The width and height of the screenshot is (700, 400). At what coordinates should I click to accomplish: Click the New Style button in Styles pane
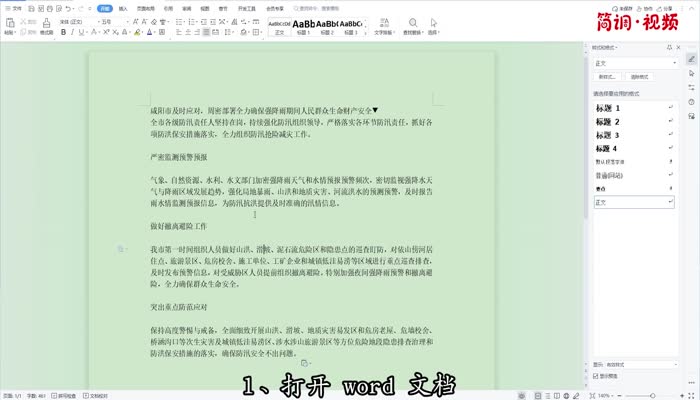607,77
